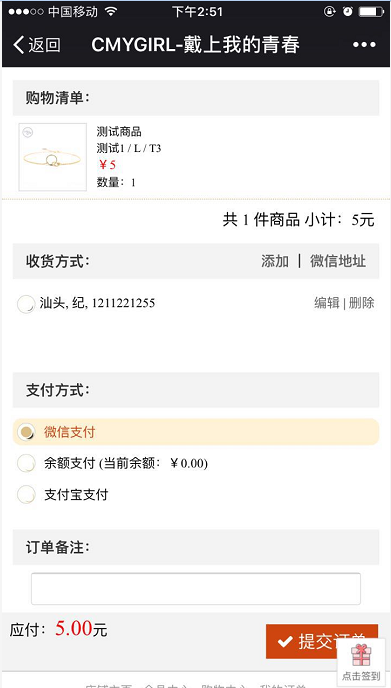Click the 订单备注 note input field
Screen dimensions: 391x688
pos(196,589)
